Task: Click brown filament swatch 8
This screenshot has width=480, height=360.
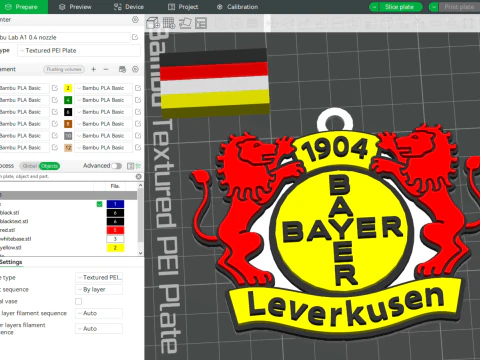Action: click(x=68, y=124)
